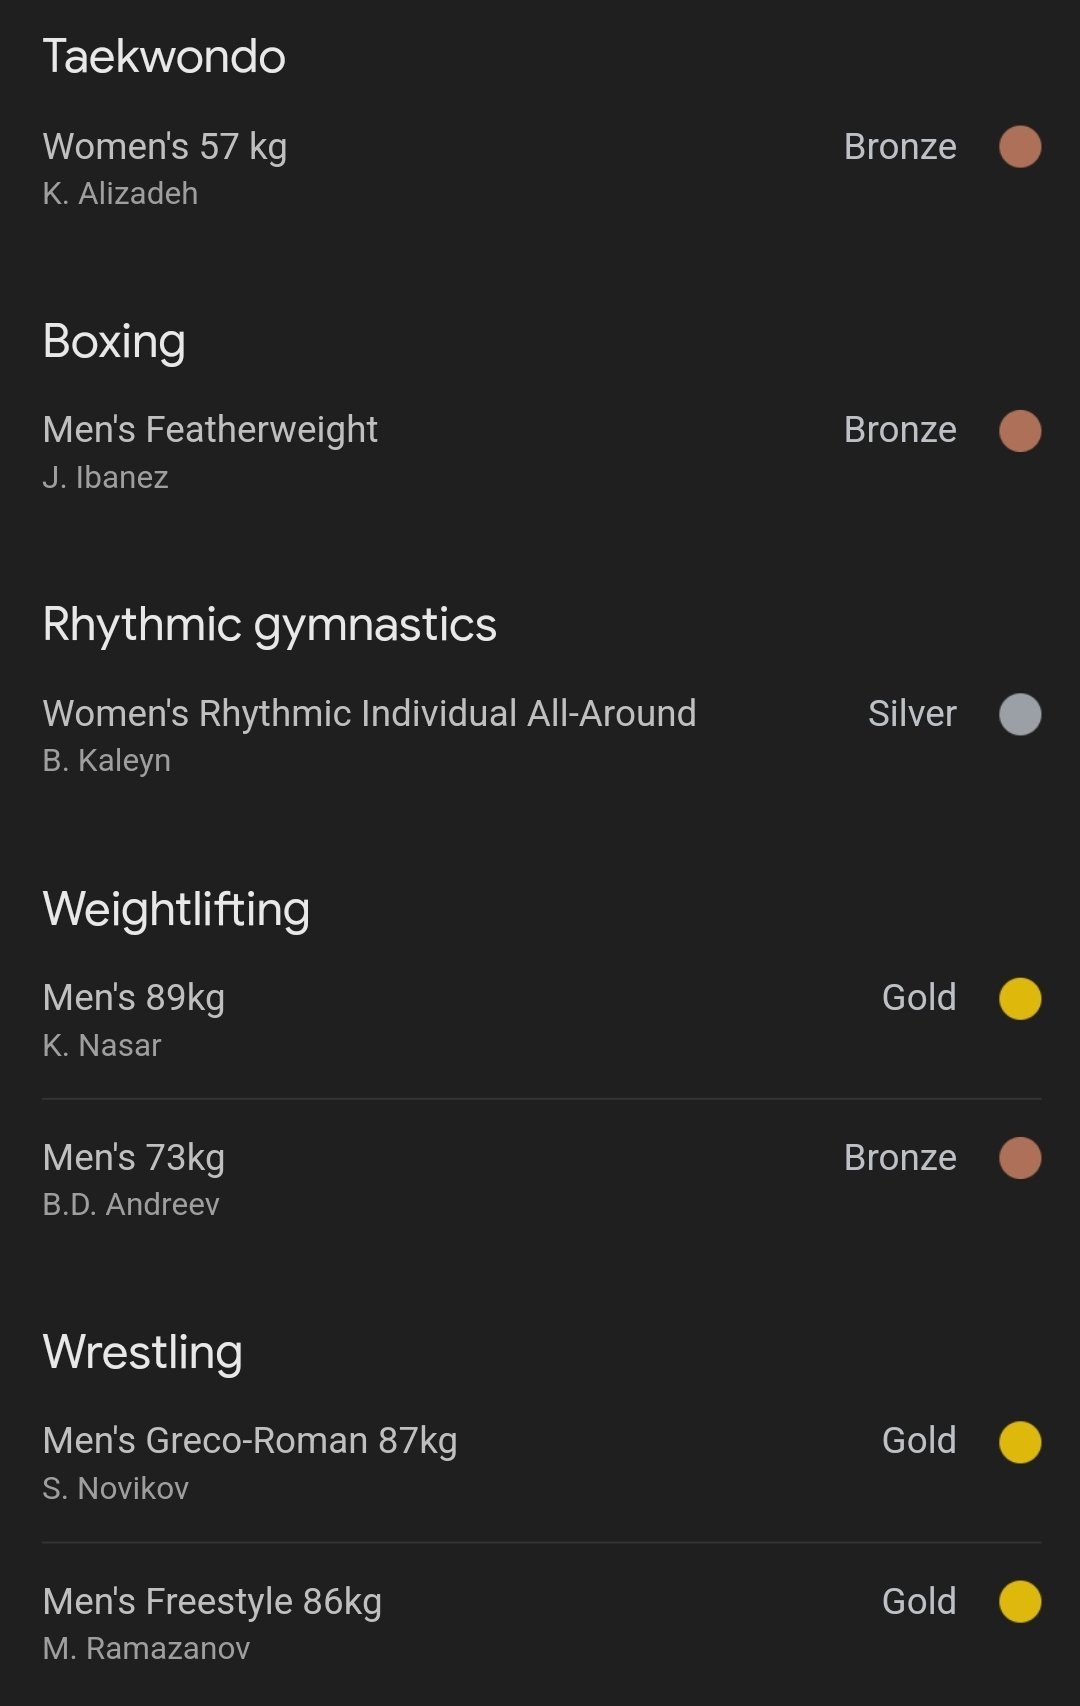This screenshot has height=1706, width=1080.
Task: Open the Women's 57 kg event
Action: (165, 147)
